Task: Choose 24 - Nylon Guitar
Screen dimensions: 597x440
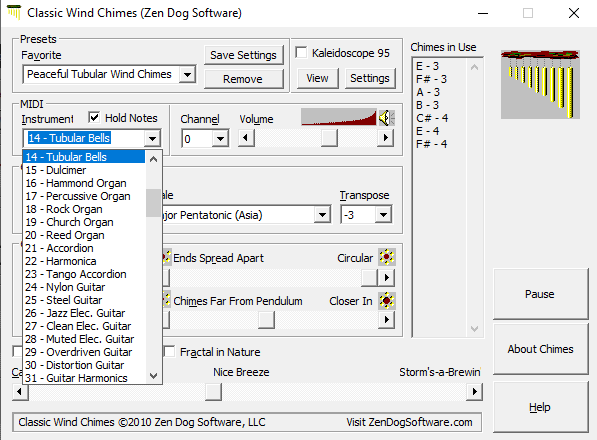Action: (84, 287)
